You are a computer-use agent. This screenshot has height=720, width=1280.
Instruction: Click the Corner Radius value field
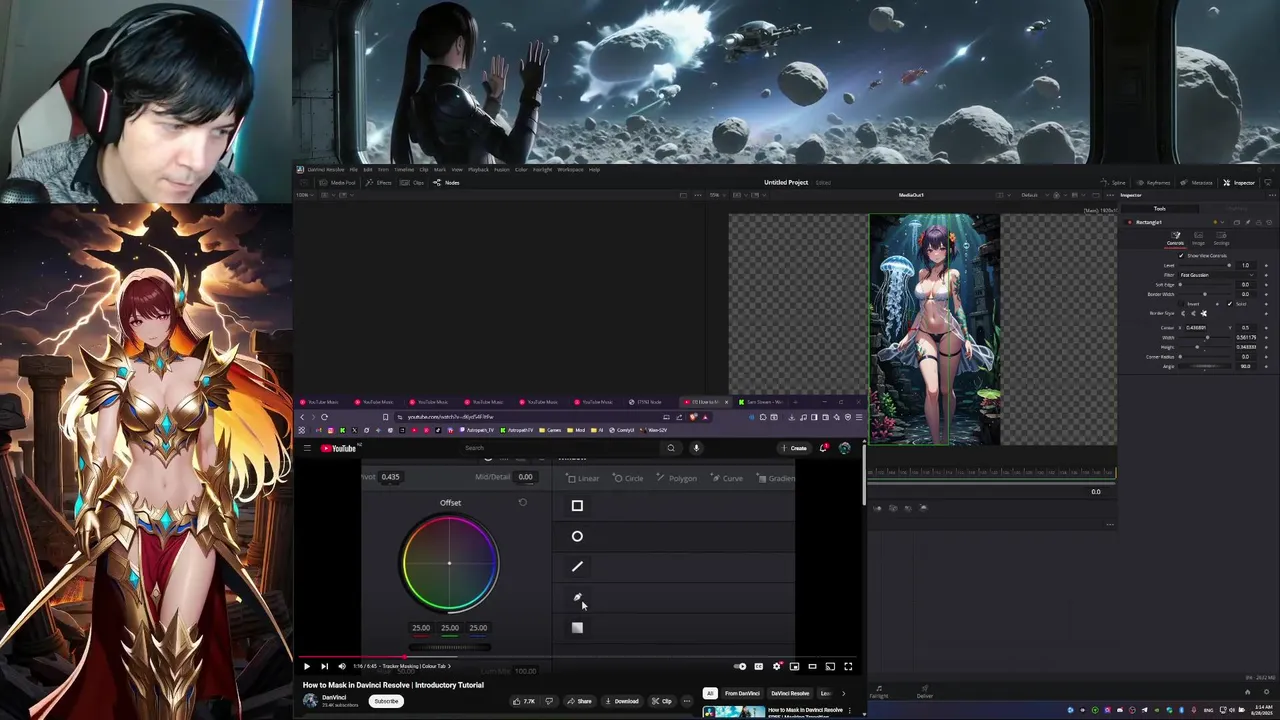coord(1246,357)
